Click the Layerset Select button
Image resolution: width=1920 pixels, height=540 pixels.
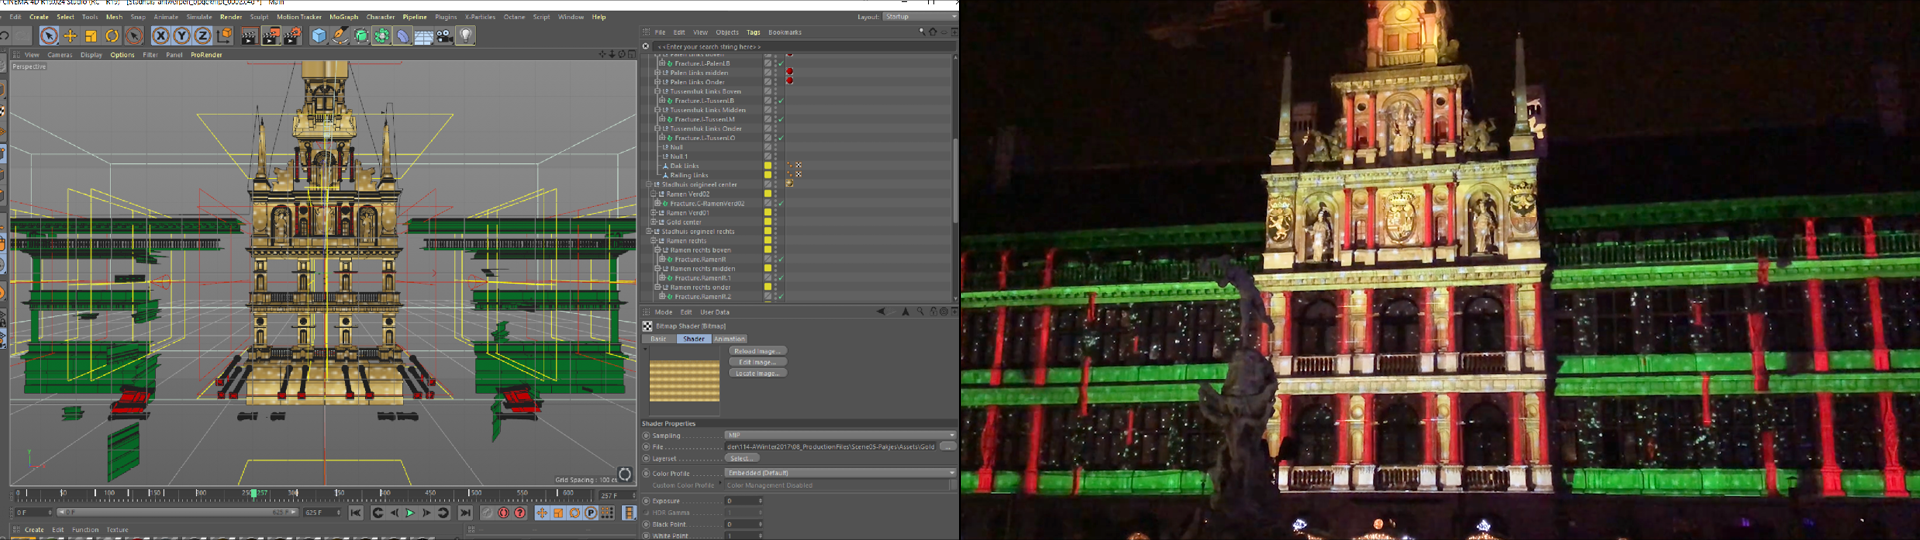pyautogui.click(x=741, y=458)
